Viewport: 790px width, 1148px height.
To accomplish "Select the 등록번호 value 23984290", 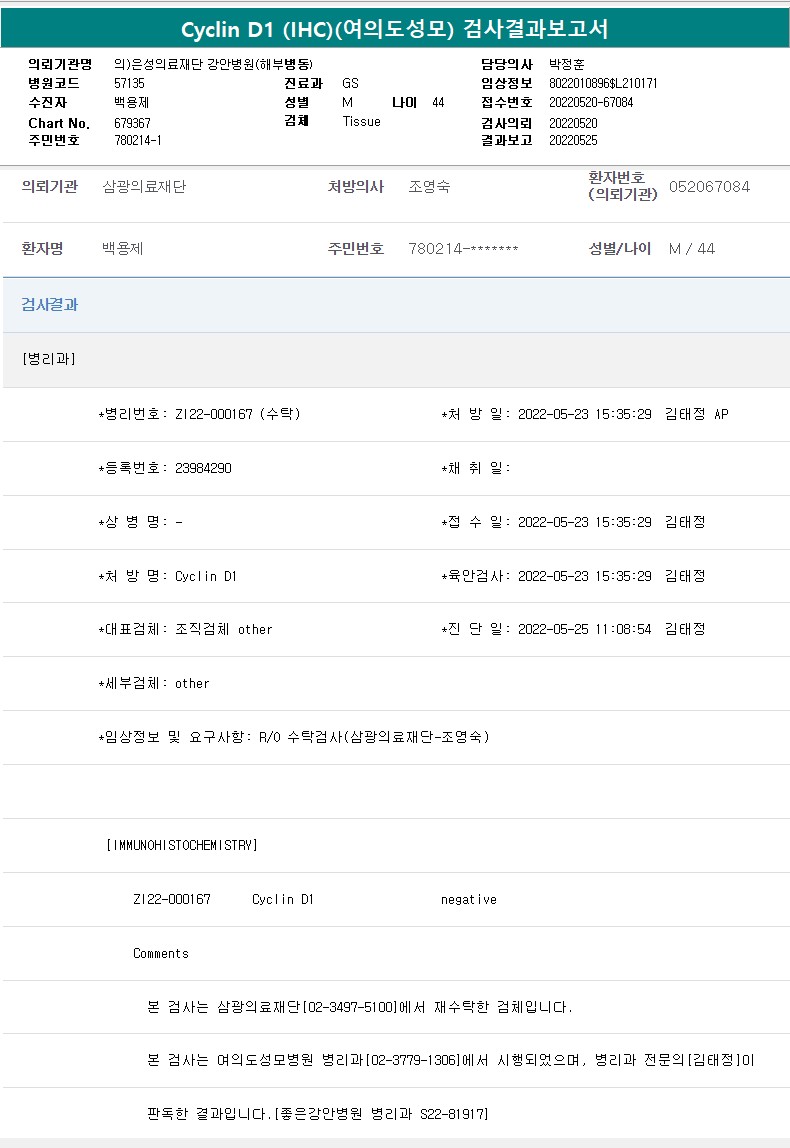I will (x=203, y=468).
